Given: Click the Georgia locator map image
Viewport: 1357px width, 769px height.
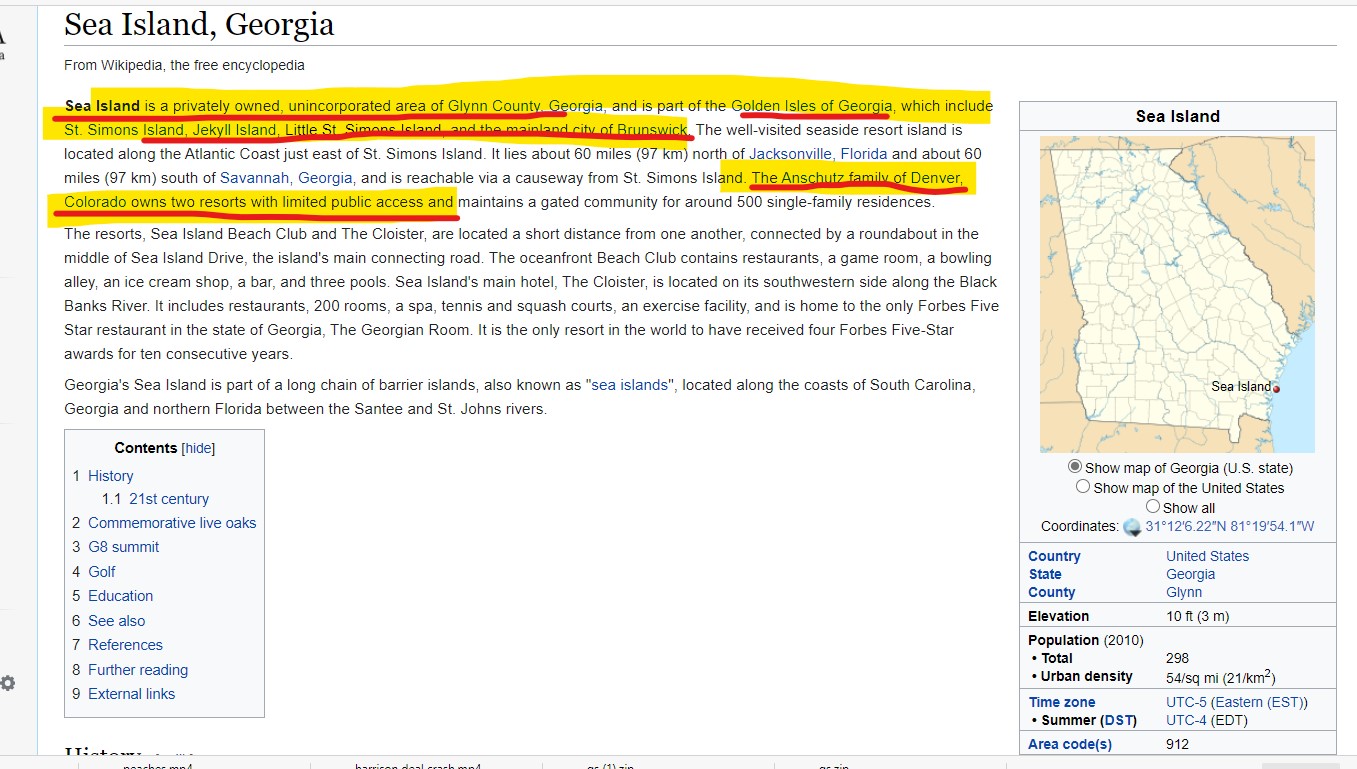Looking at the screenshot, I should point(1177,295).
